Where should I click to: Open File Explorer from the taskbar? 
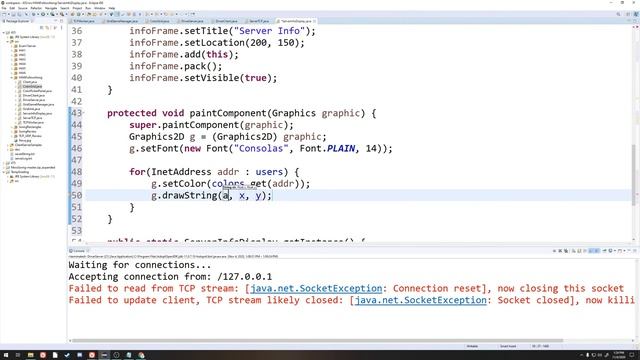tap(31, 355)
